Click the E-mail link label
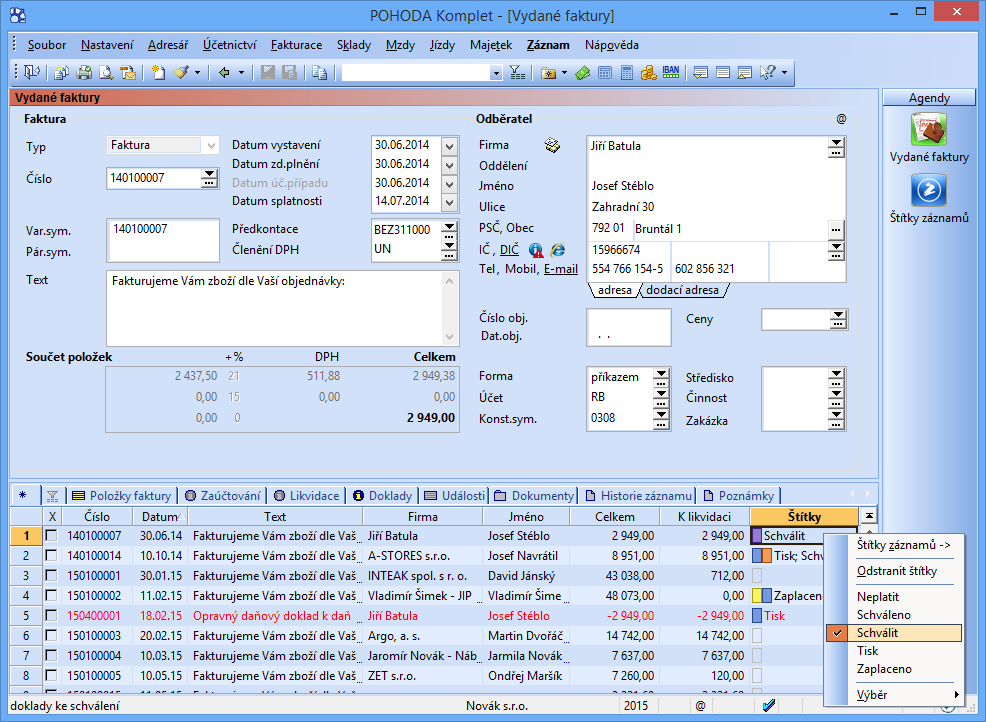The width and height of the screenshot is (986, 722). [561, 269]
